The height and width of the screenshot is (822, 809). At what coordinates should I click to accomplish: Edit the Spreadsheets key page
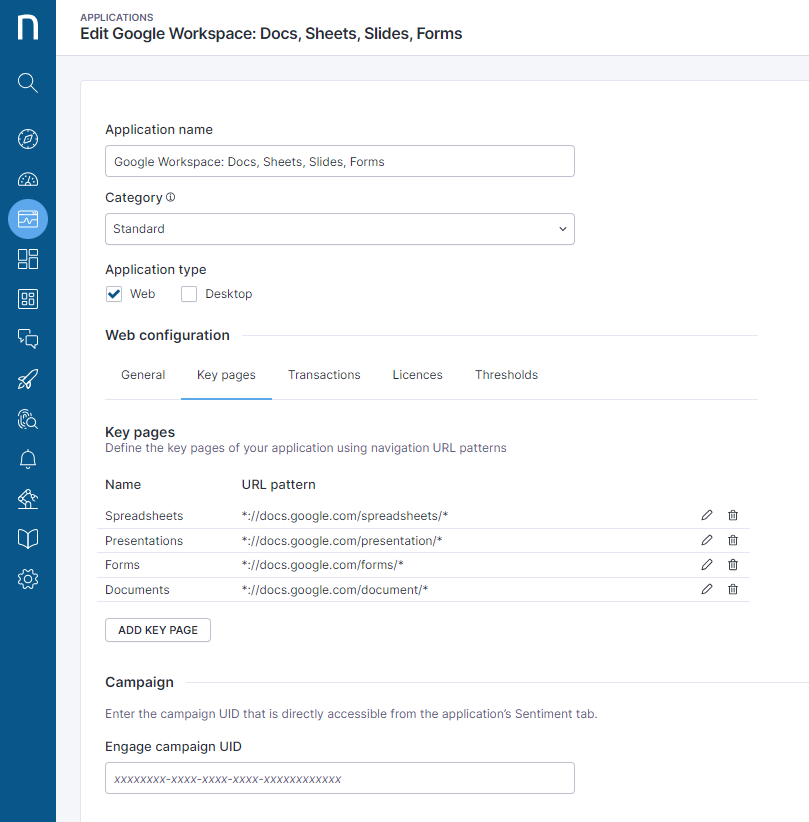coord(707,515)
